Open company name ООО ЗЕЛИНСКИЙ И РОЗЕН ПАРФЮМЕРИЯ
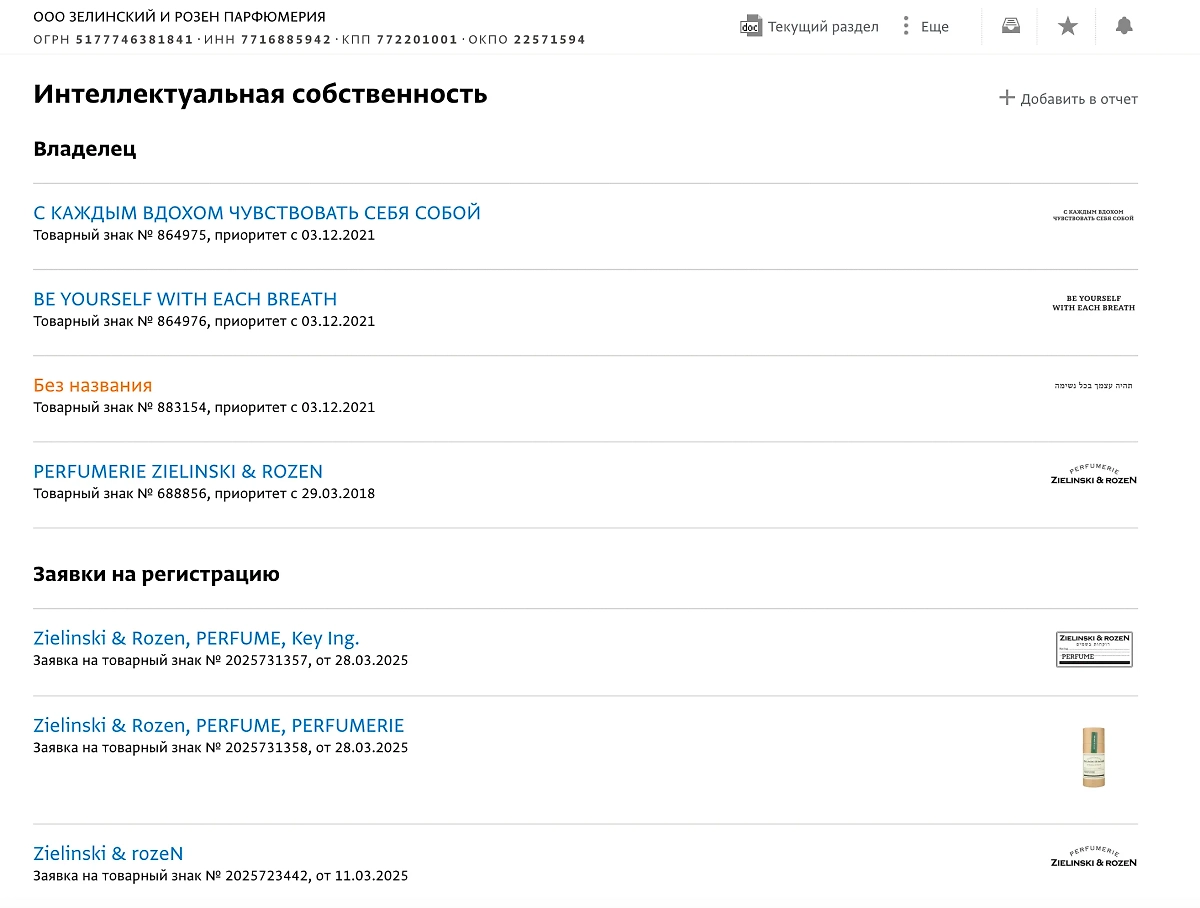Viewport: 1200px width, 908px height. pyautogui.click(x=178, y=16)
